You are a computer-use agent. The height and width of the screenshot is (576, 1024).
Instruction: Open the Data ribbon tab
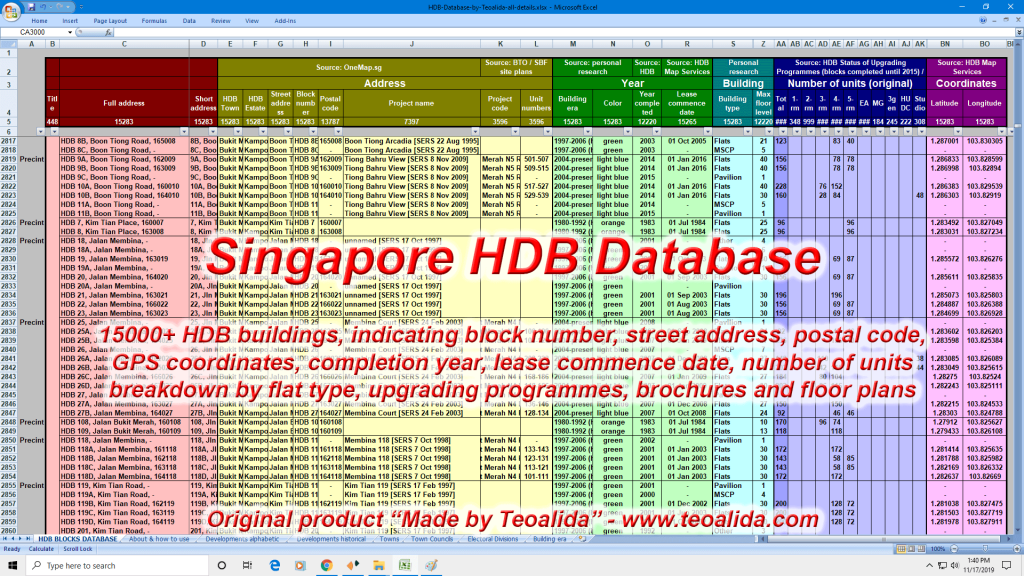coord(189,19)
